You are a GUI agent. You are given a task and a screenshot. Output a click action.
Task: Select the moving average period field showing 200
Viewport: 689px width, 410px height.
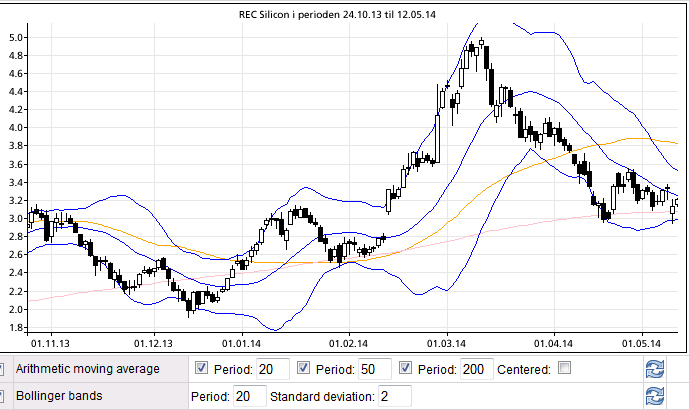(x=476, y=370)
